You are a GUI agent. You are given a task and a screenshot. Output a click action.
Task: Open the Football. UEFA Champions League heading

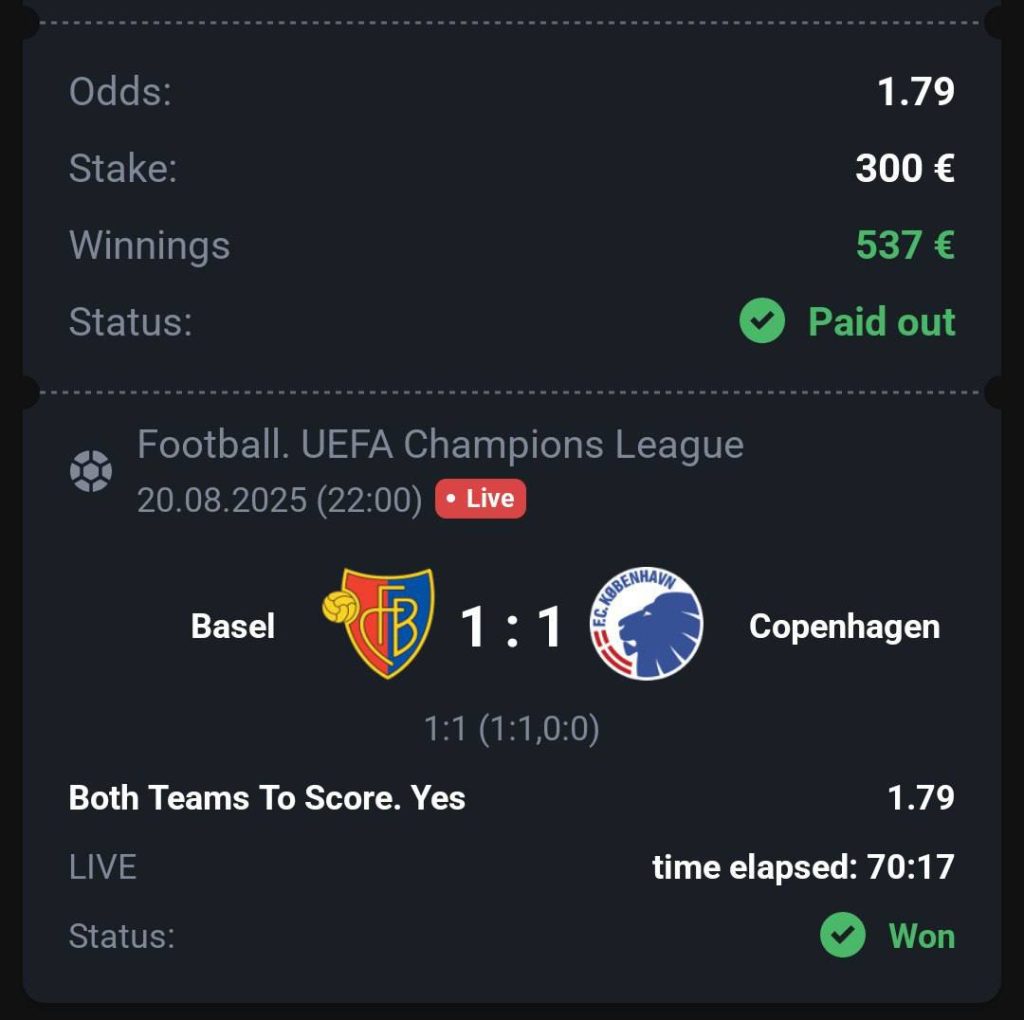pos(440,445)
